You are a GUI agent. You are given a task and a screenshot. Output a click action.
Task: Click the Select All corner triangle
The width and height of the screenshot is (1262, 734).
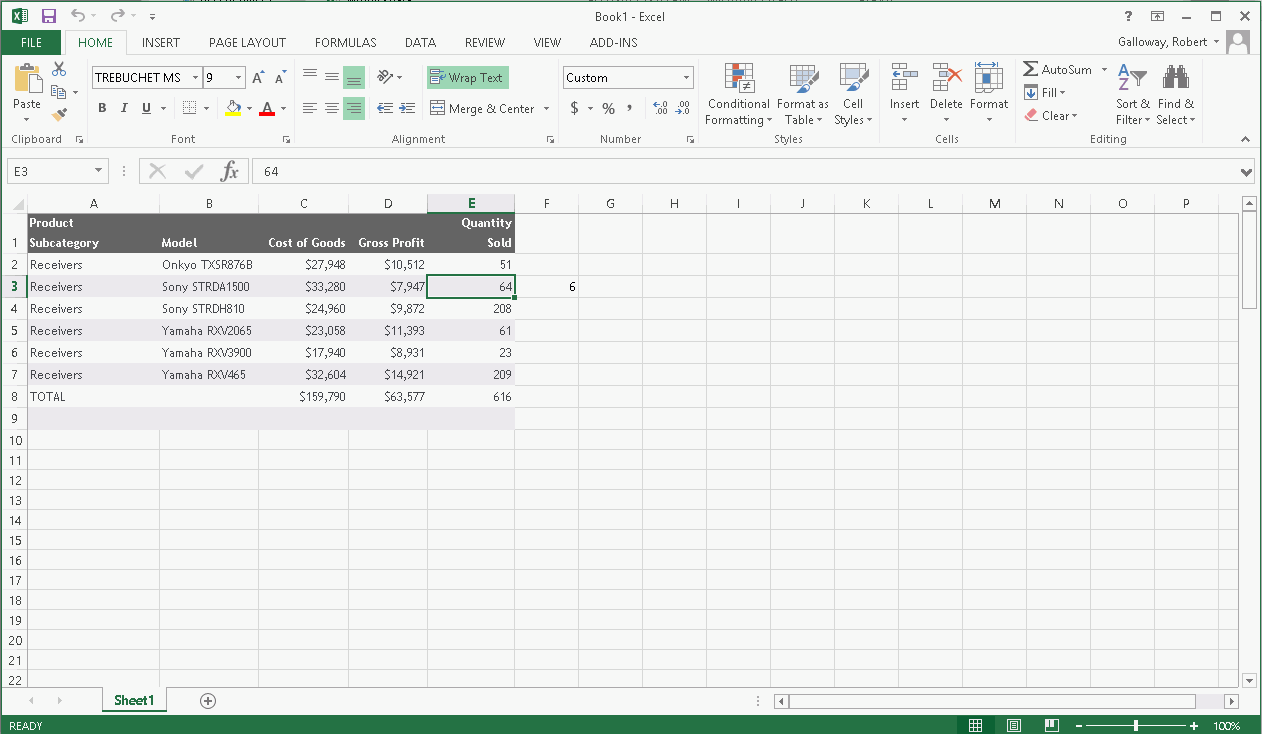click(x=17, y=204)
